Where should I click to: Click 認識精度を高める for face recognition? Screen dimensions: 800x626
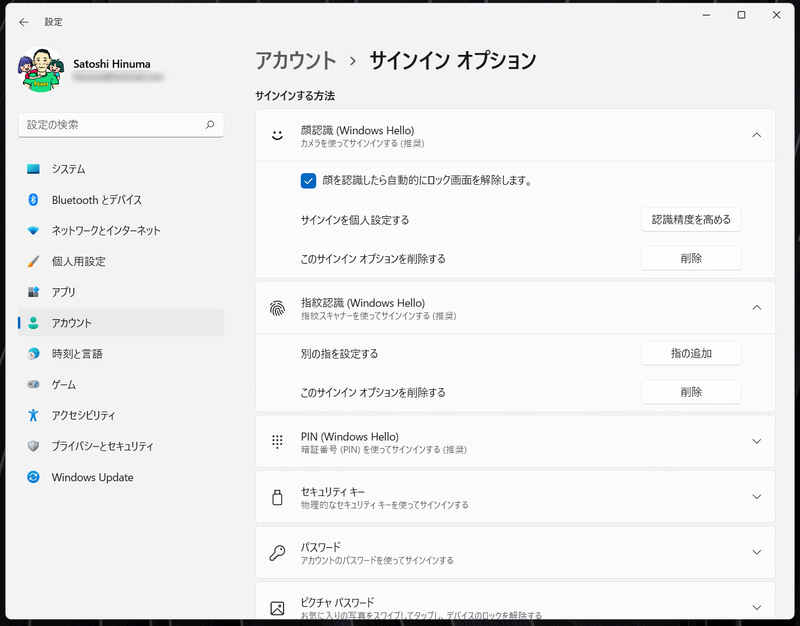click(691, 219)
